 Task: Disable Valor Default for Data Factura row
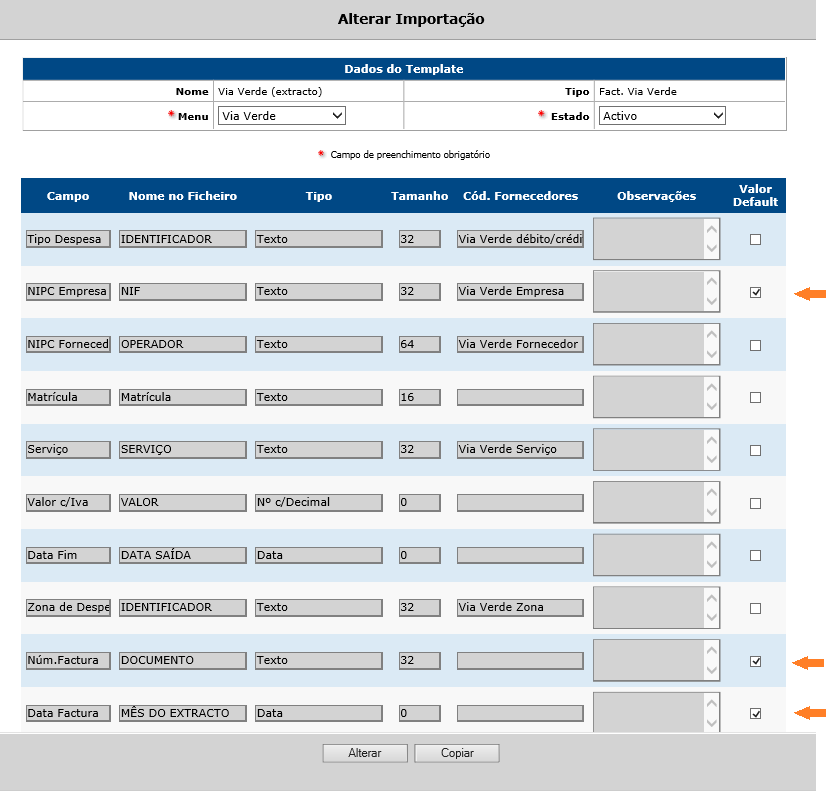[755, 713]
